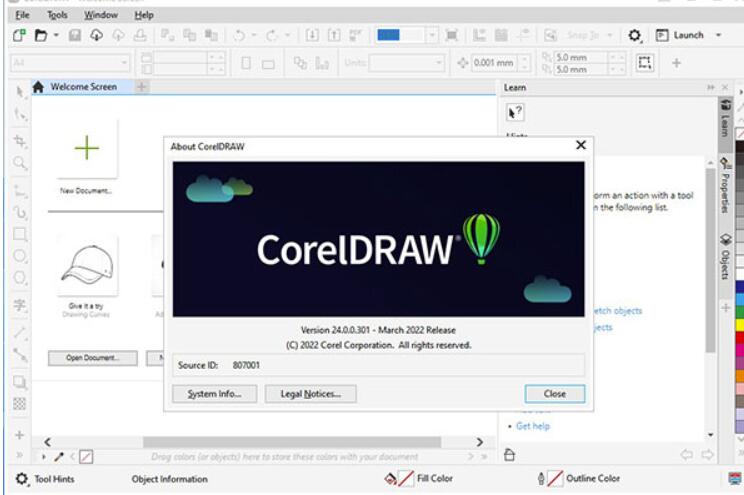Open the Tools menu
This screenshot has width=744, height=495.
point(57,15)
